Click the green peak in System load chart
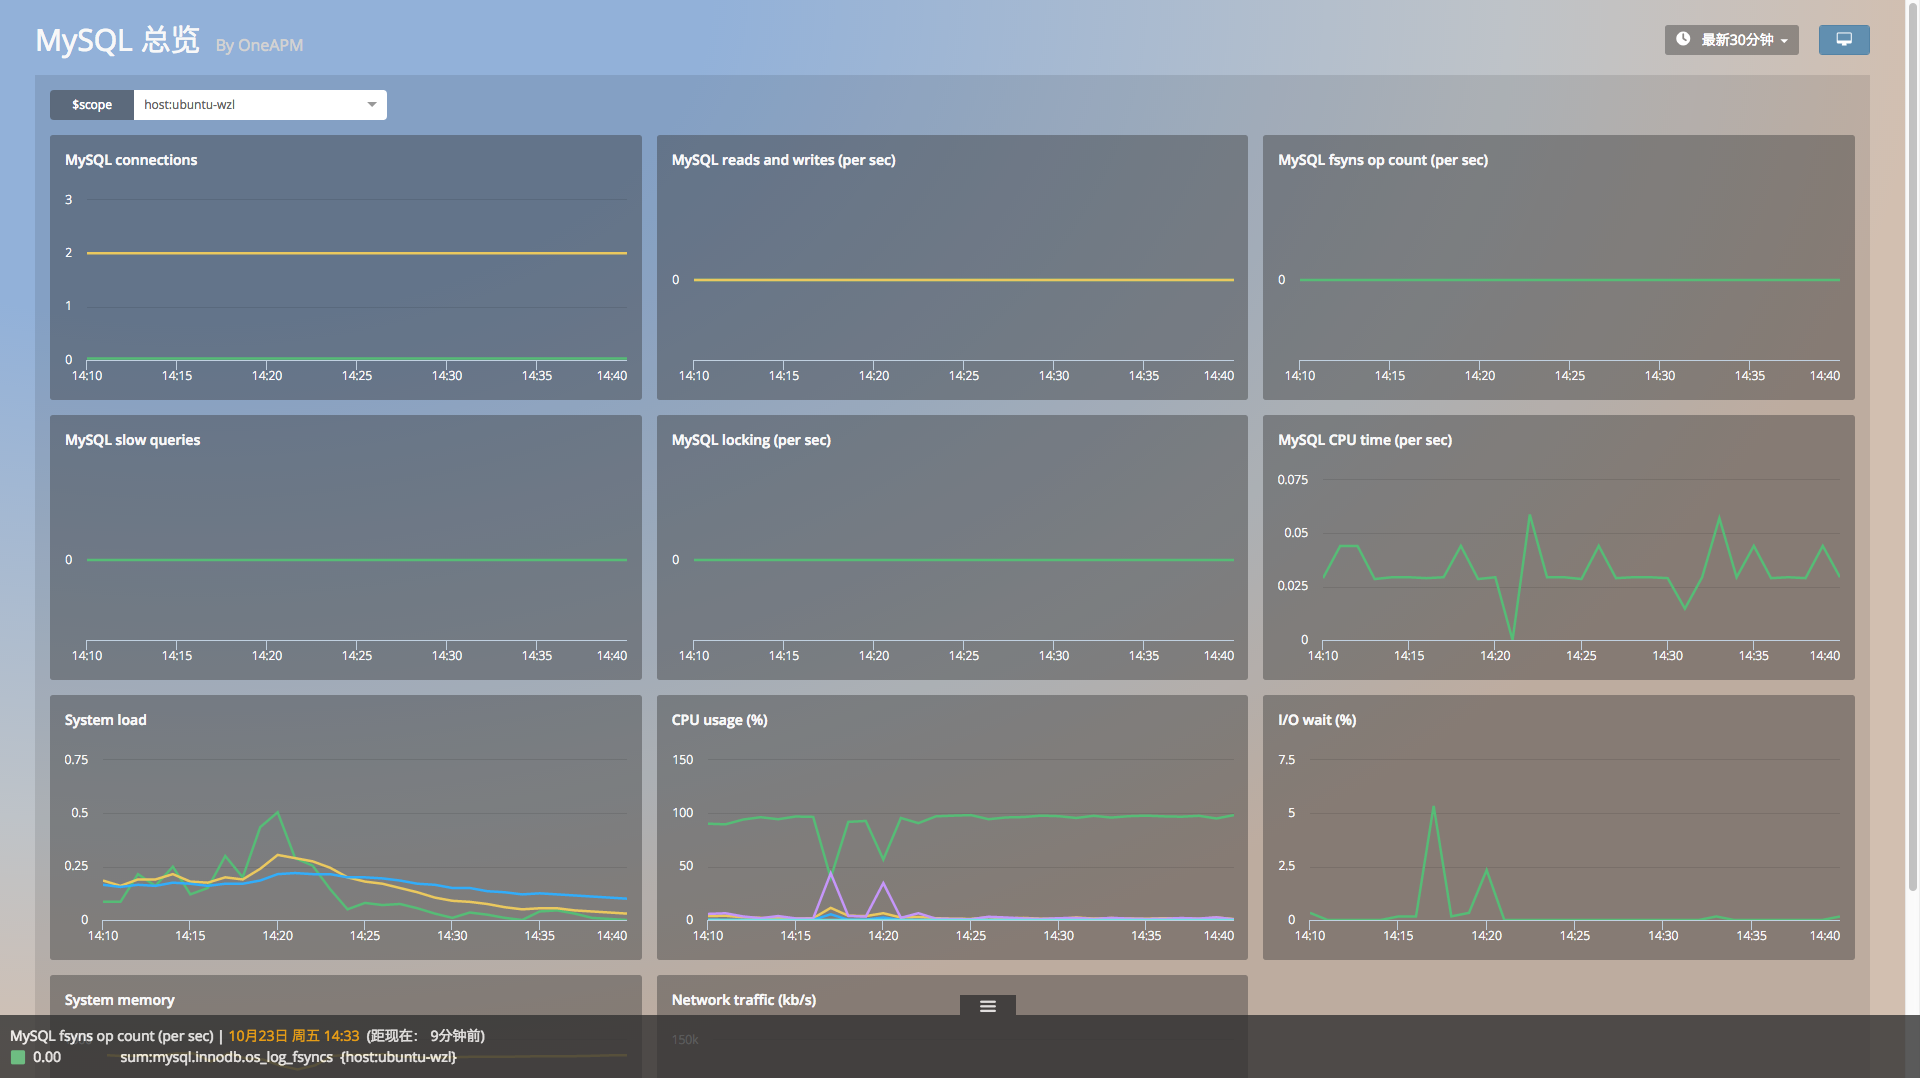 point(277,813)
